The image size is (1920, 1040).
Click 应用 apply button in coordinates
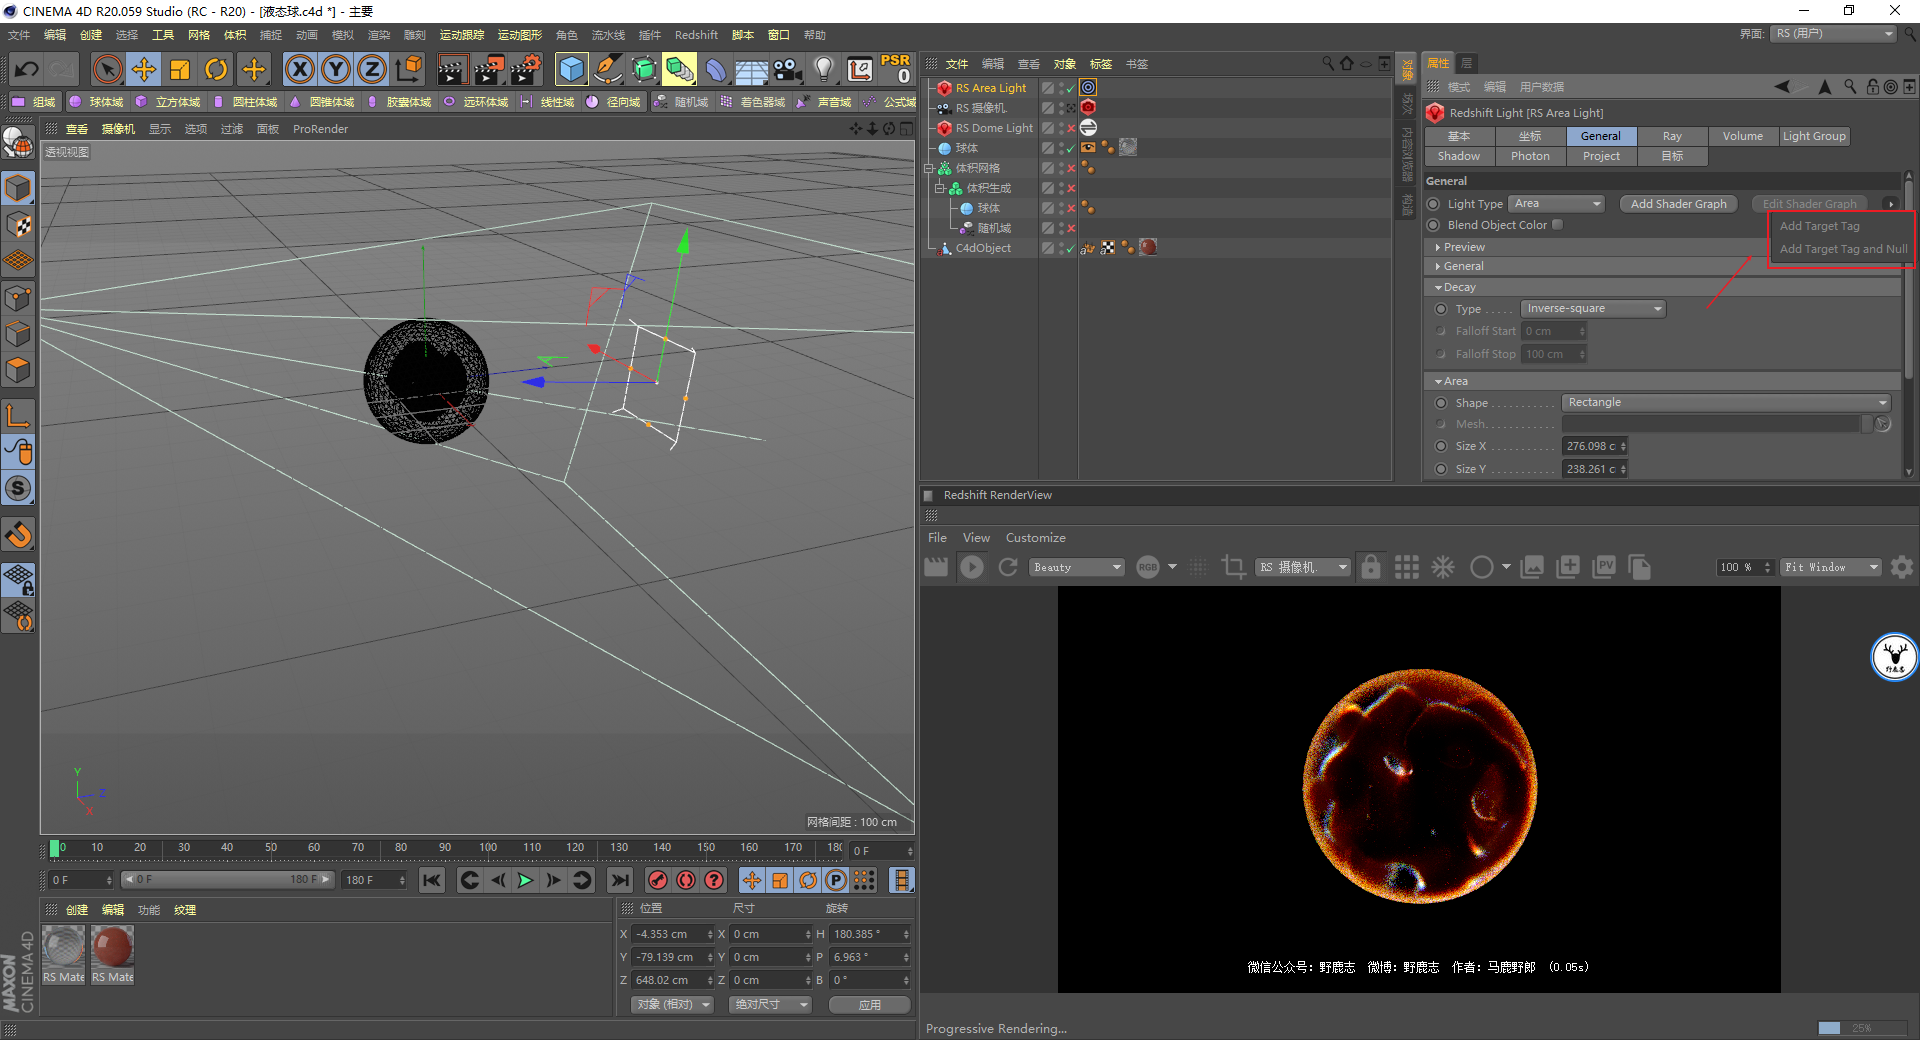[870, 1005]
